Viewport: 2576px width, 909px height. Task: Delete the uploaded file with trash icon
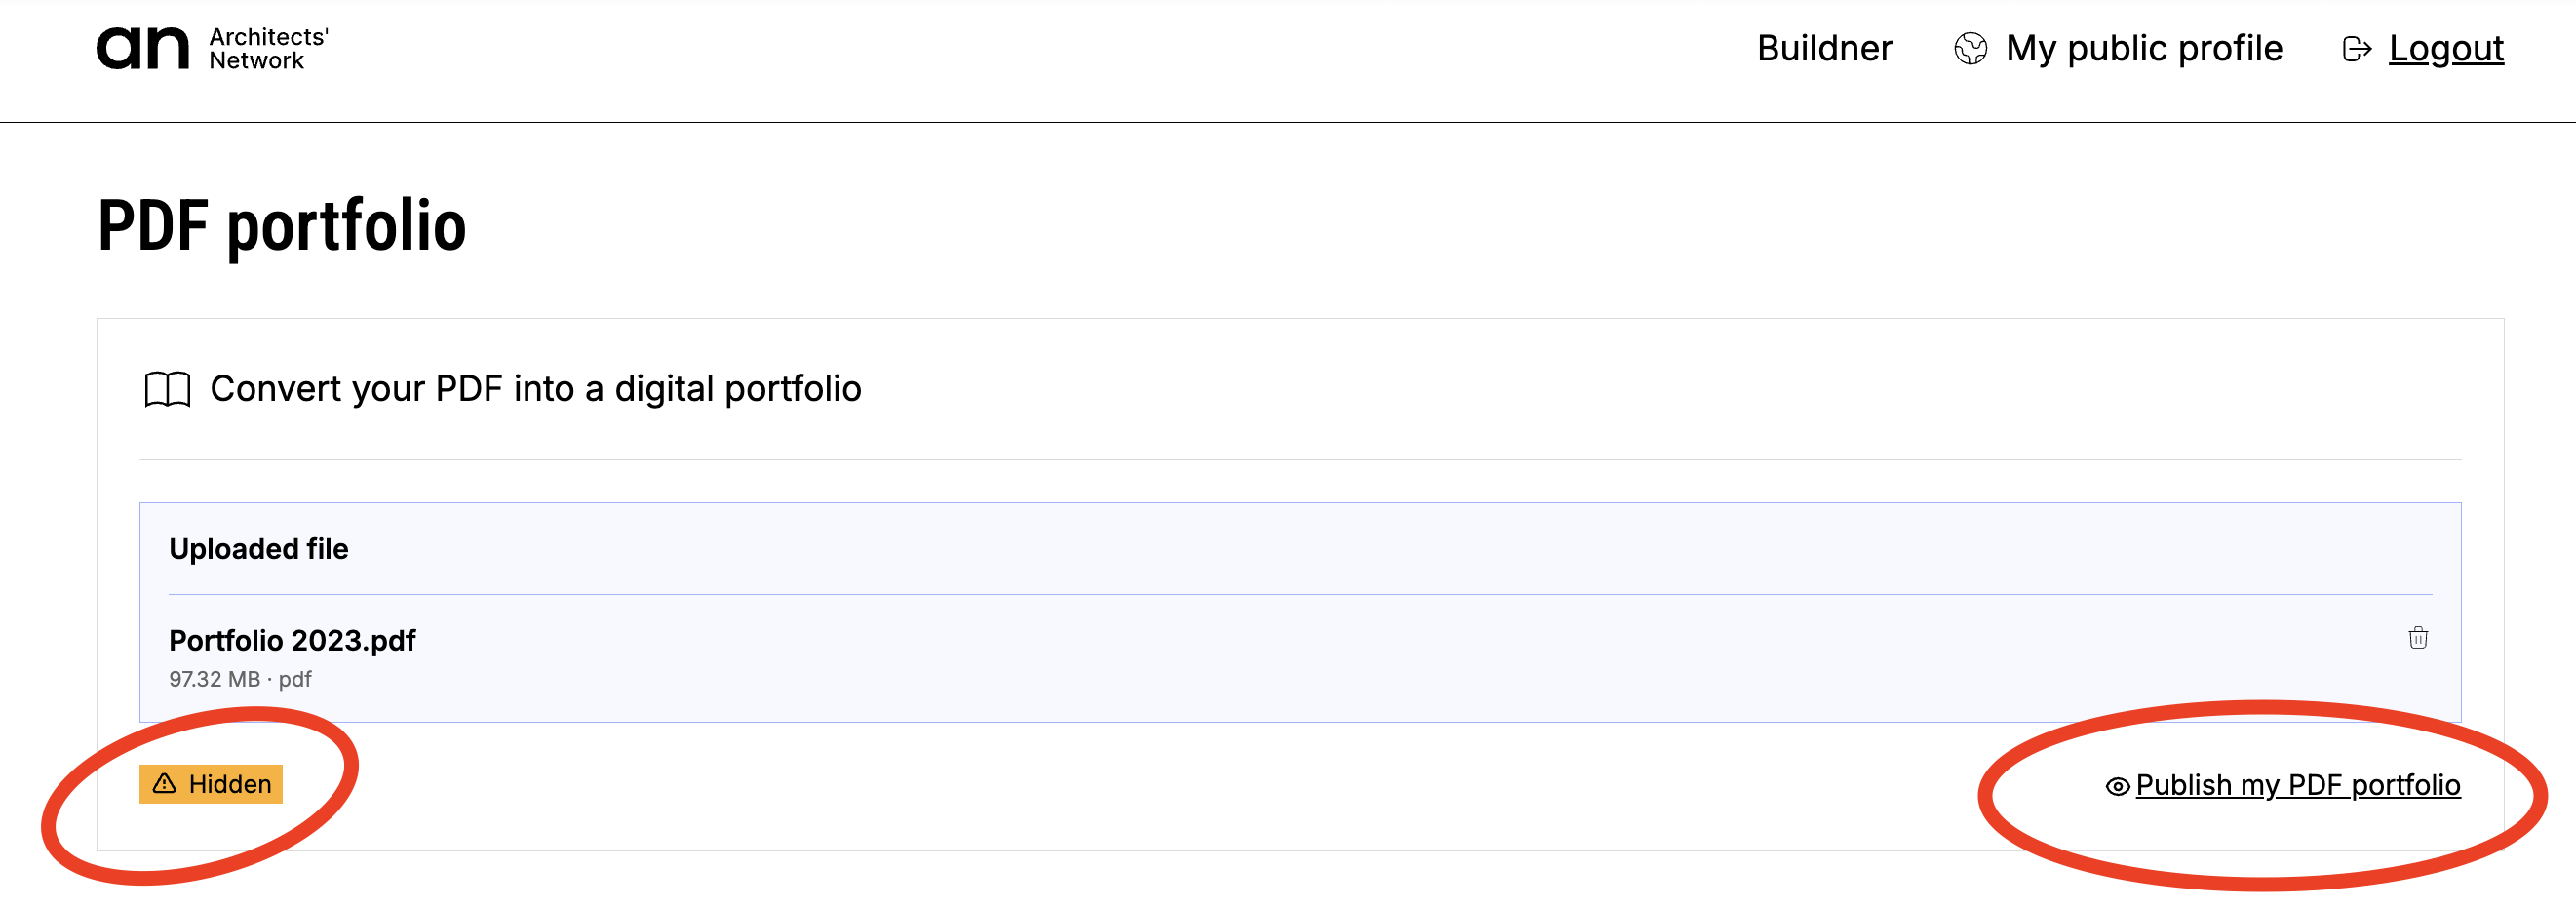click(2417, 638)
